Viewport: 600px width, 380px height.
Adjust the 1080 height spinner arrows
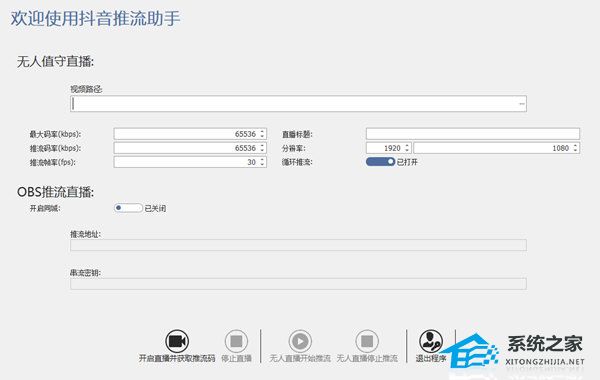[576, 148]
